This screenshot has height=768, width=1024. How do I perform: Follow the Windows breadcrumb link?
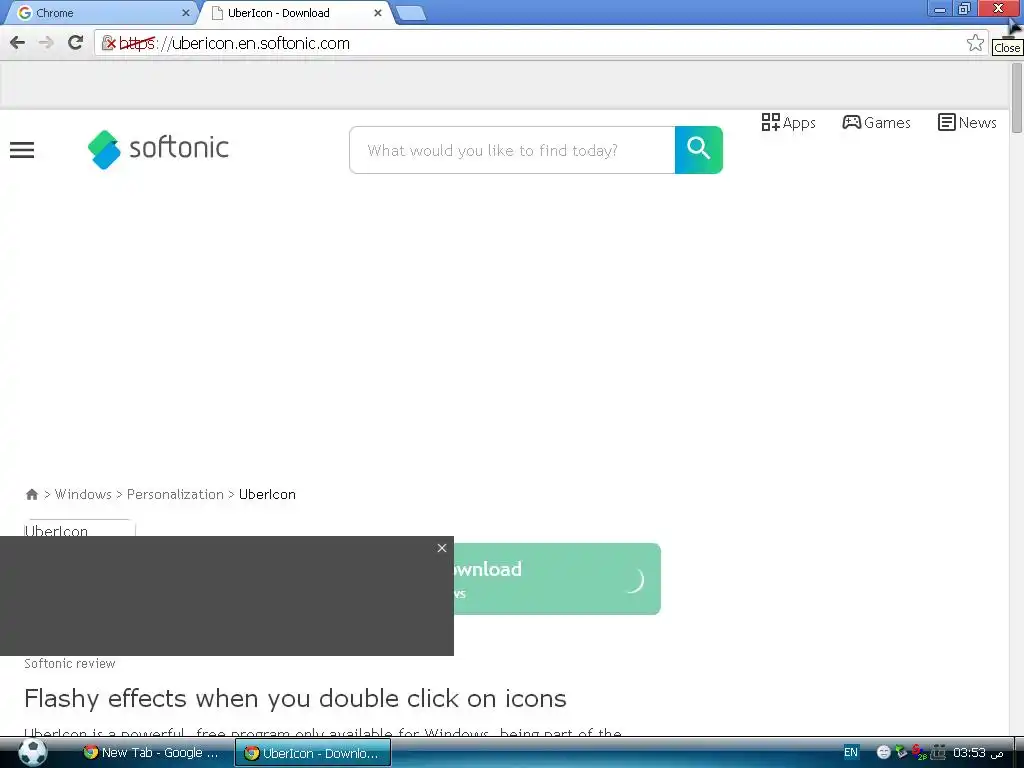point(83,494)
